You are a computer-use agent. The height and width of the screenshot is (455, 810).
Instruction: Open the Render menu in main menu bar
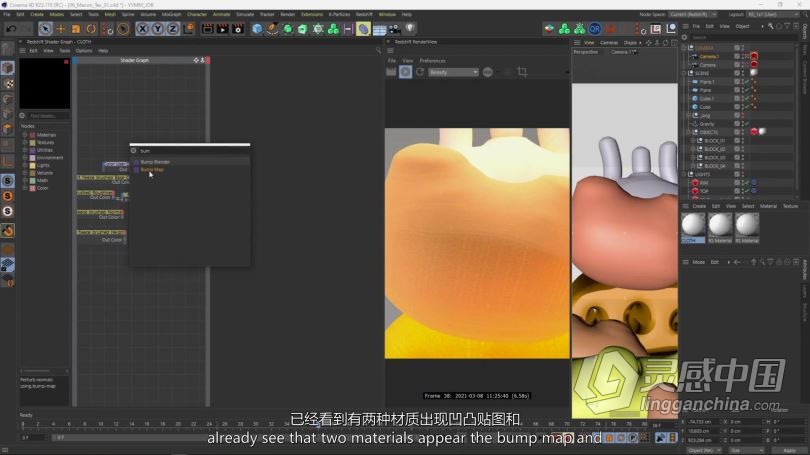(288, 14)
